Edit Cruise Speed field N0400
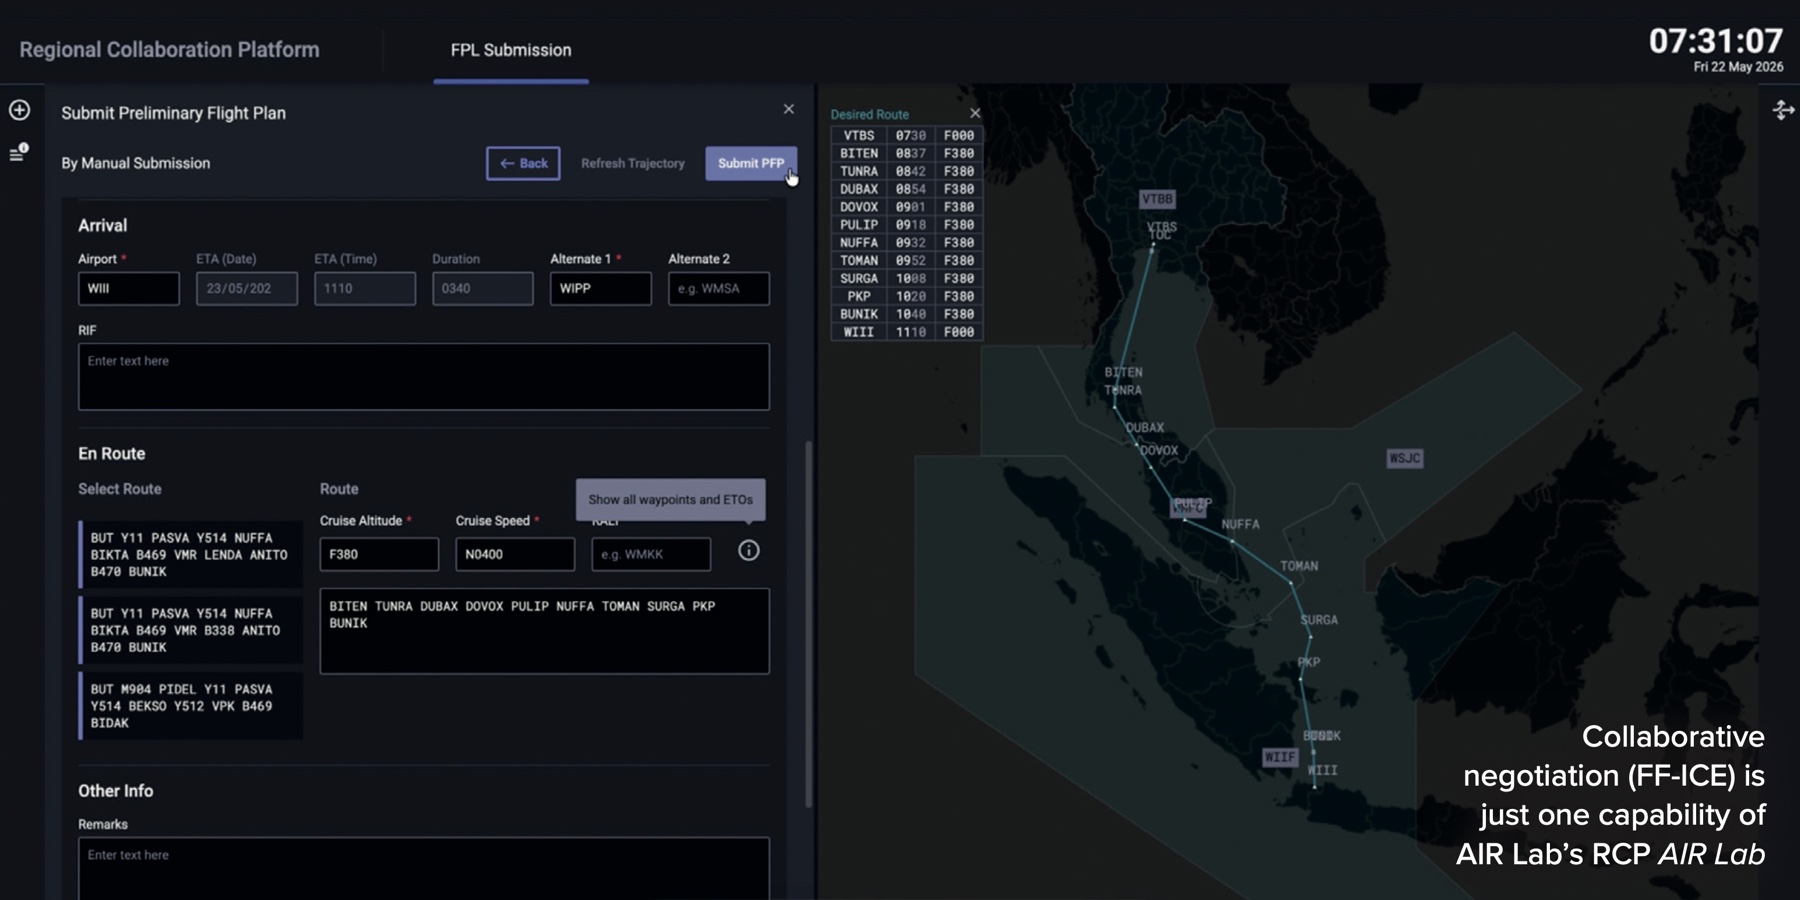 pos(515,554)
